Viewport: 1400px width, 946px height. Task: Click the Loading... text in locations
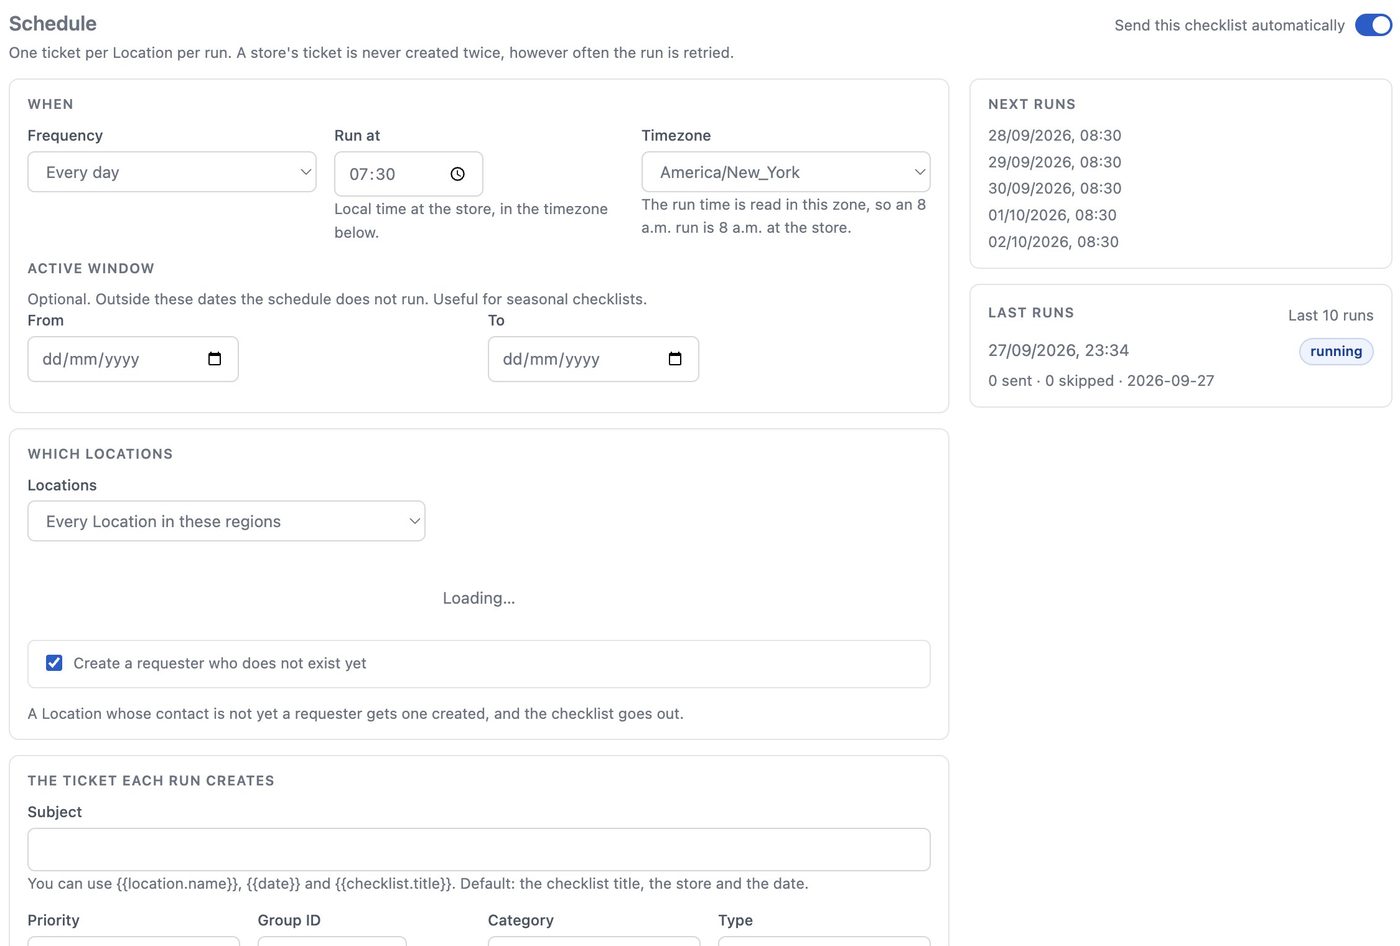[479, 598]
